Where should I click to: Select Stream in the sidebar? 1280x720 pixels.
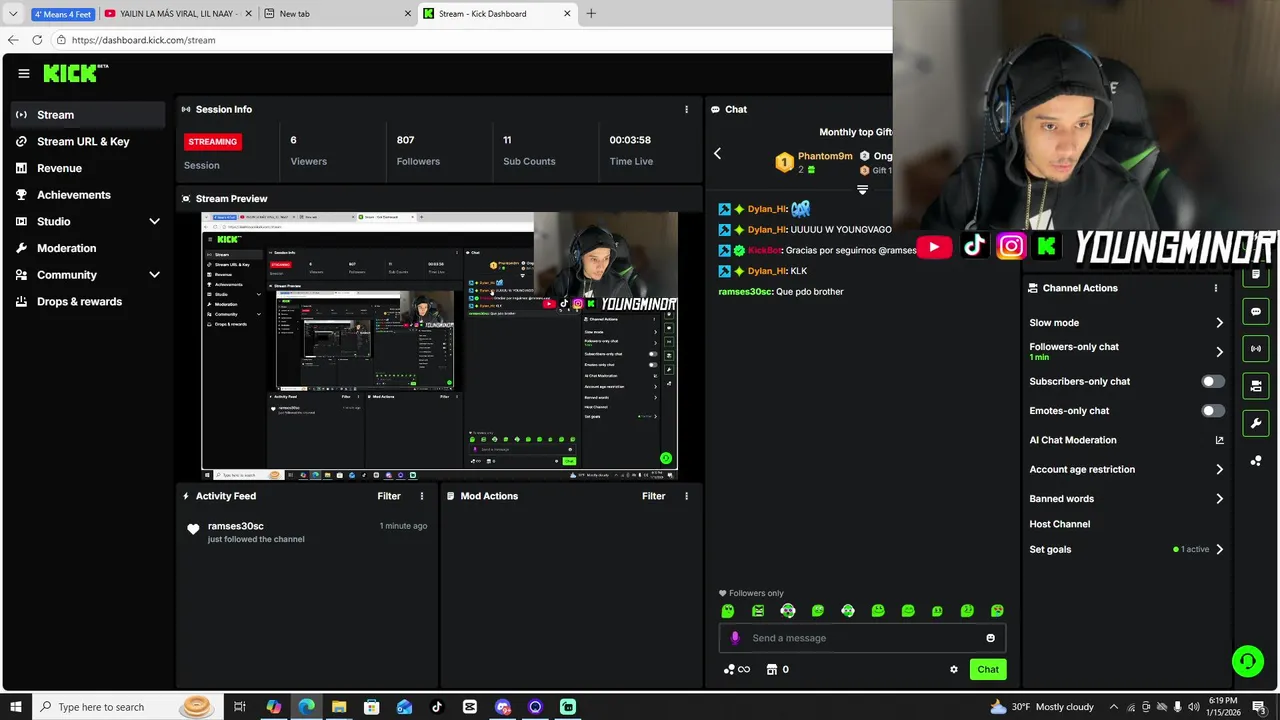point(88,115)
